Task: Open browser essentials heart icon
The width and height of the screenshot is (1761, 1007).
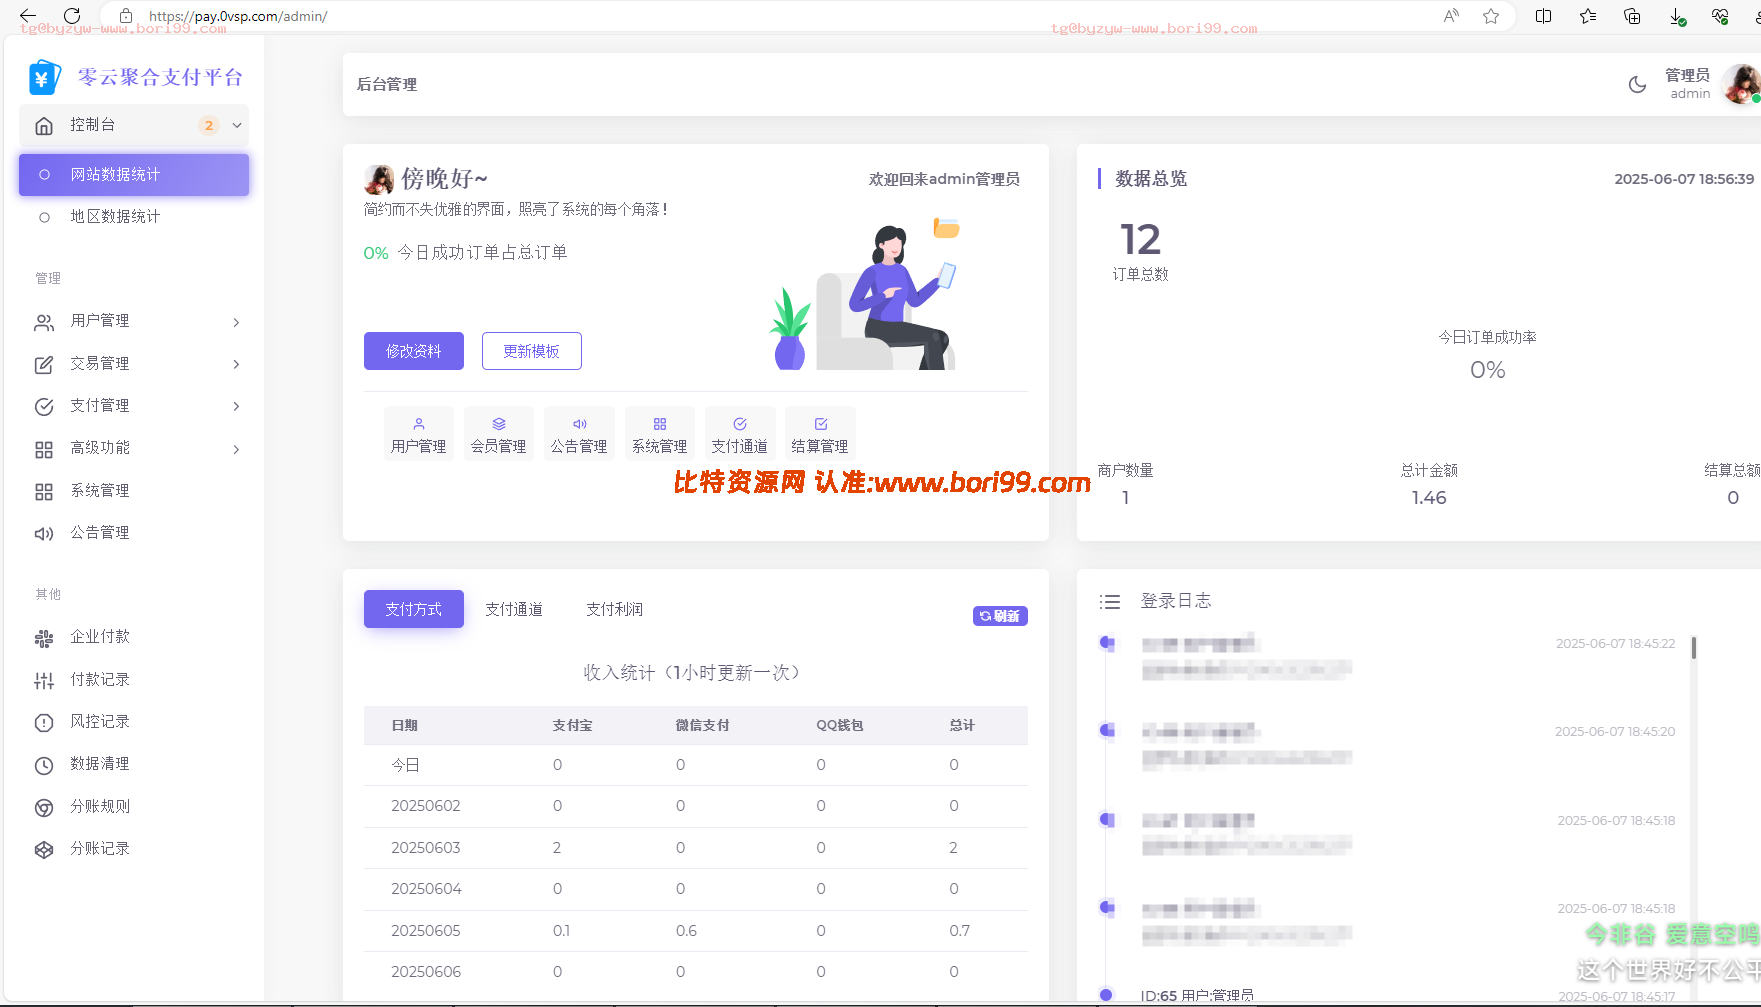Action: 1720,16
